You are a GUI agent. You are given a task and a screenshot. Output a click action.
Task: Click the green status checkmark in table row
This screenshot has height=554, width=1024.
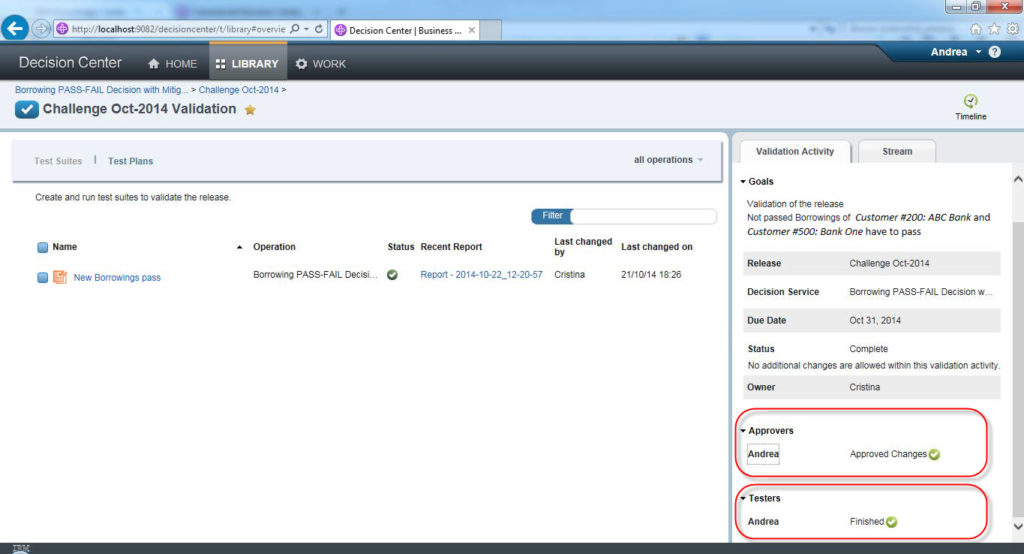click(x=392, y=275)
